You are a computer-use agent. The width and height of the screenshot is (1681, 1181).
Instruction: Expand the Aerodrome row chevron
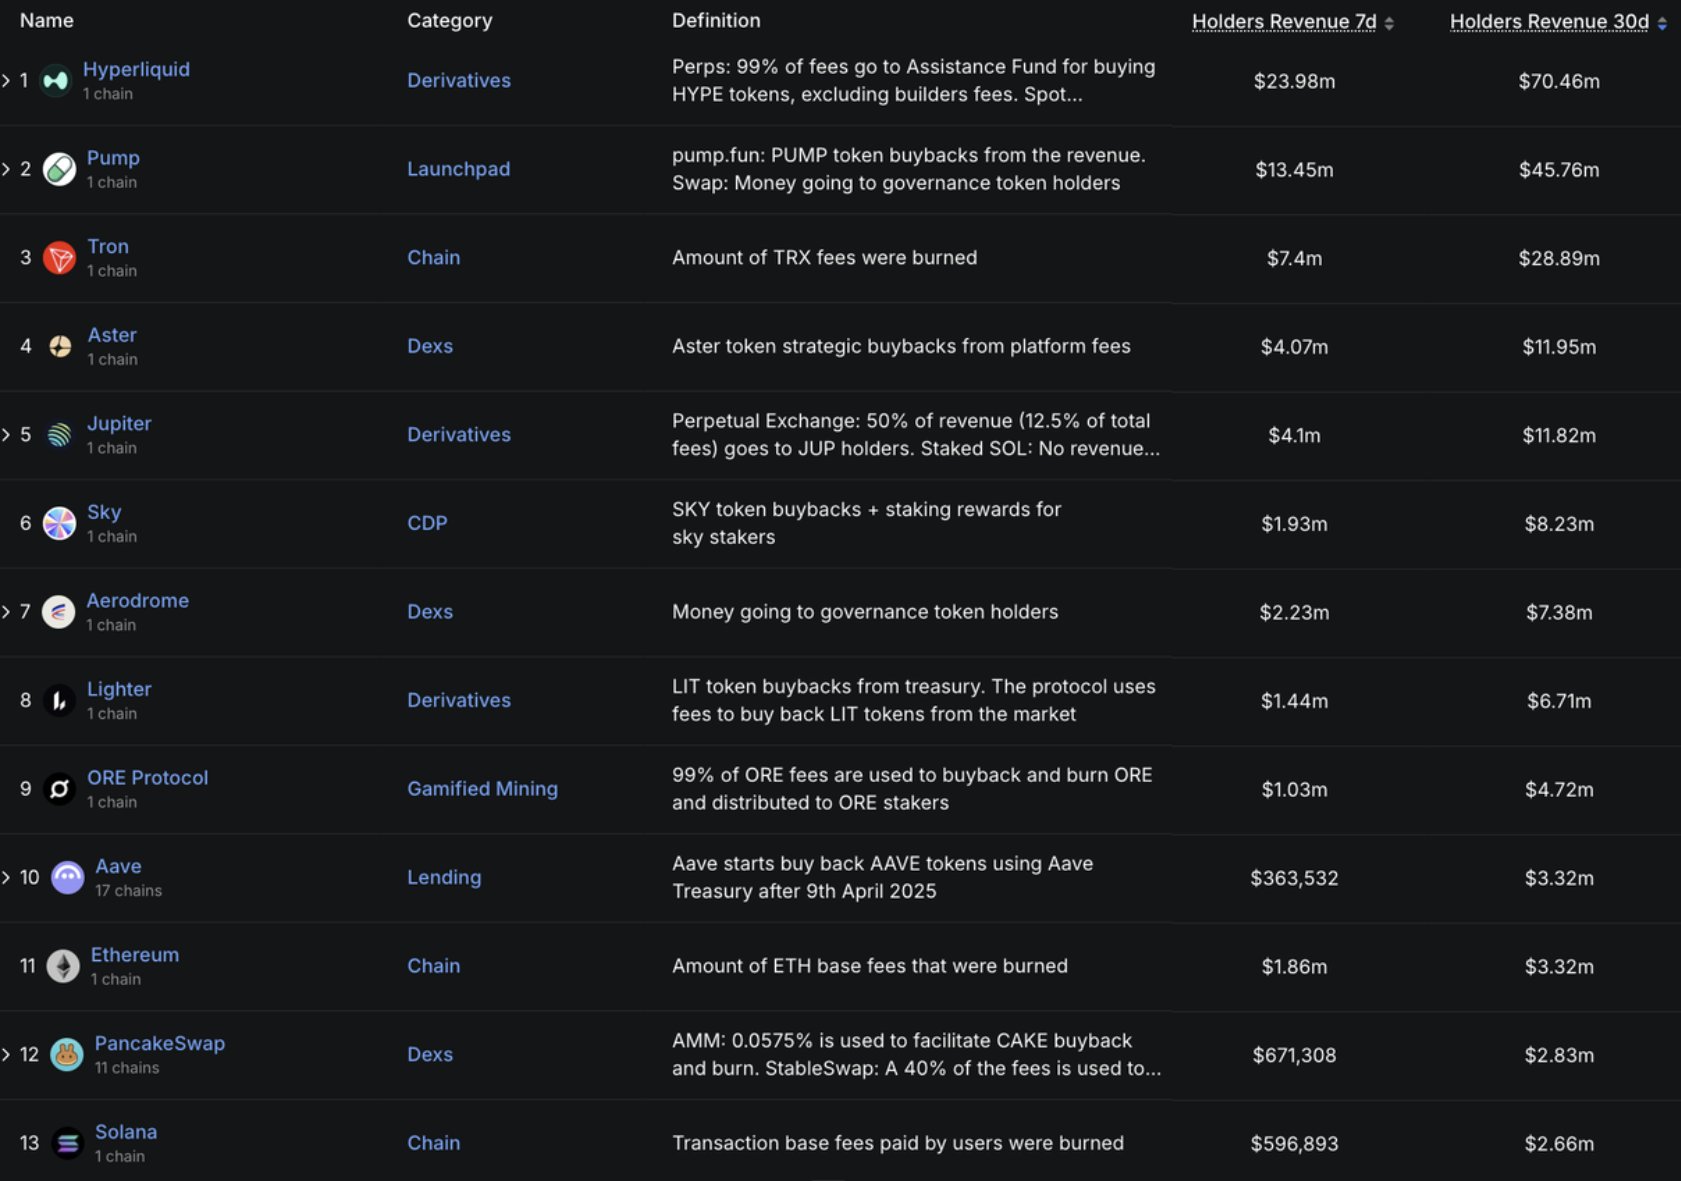tap(6, 612)
